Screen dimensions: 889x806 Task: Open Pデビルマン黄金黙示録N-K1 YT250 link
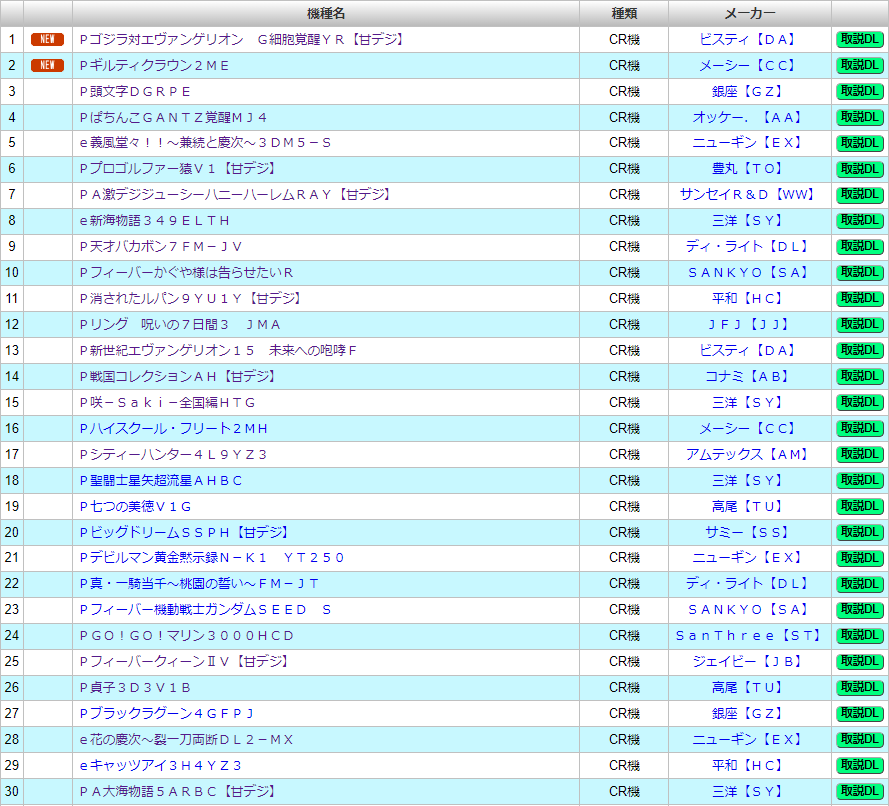[x=211, y=558]
